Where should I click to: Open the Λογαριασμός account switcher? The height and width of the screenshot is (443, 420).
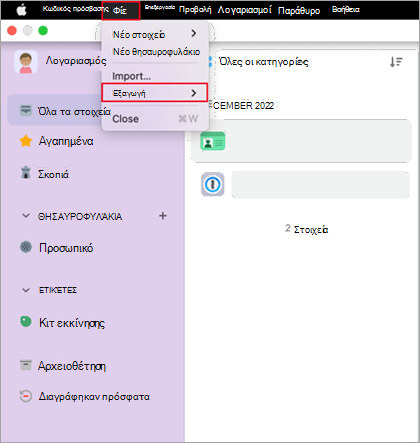(x=76, y=61)
